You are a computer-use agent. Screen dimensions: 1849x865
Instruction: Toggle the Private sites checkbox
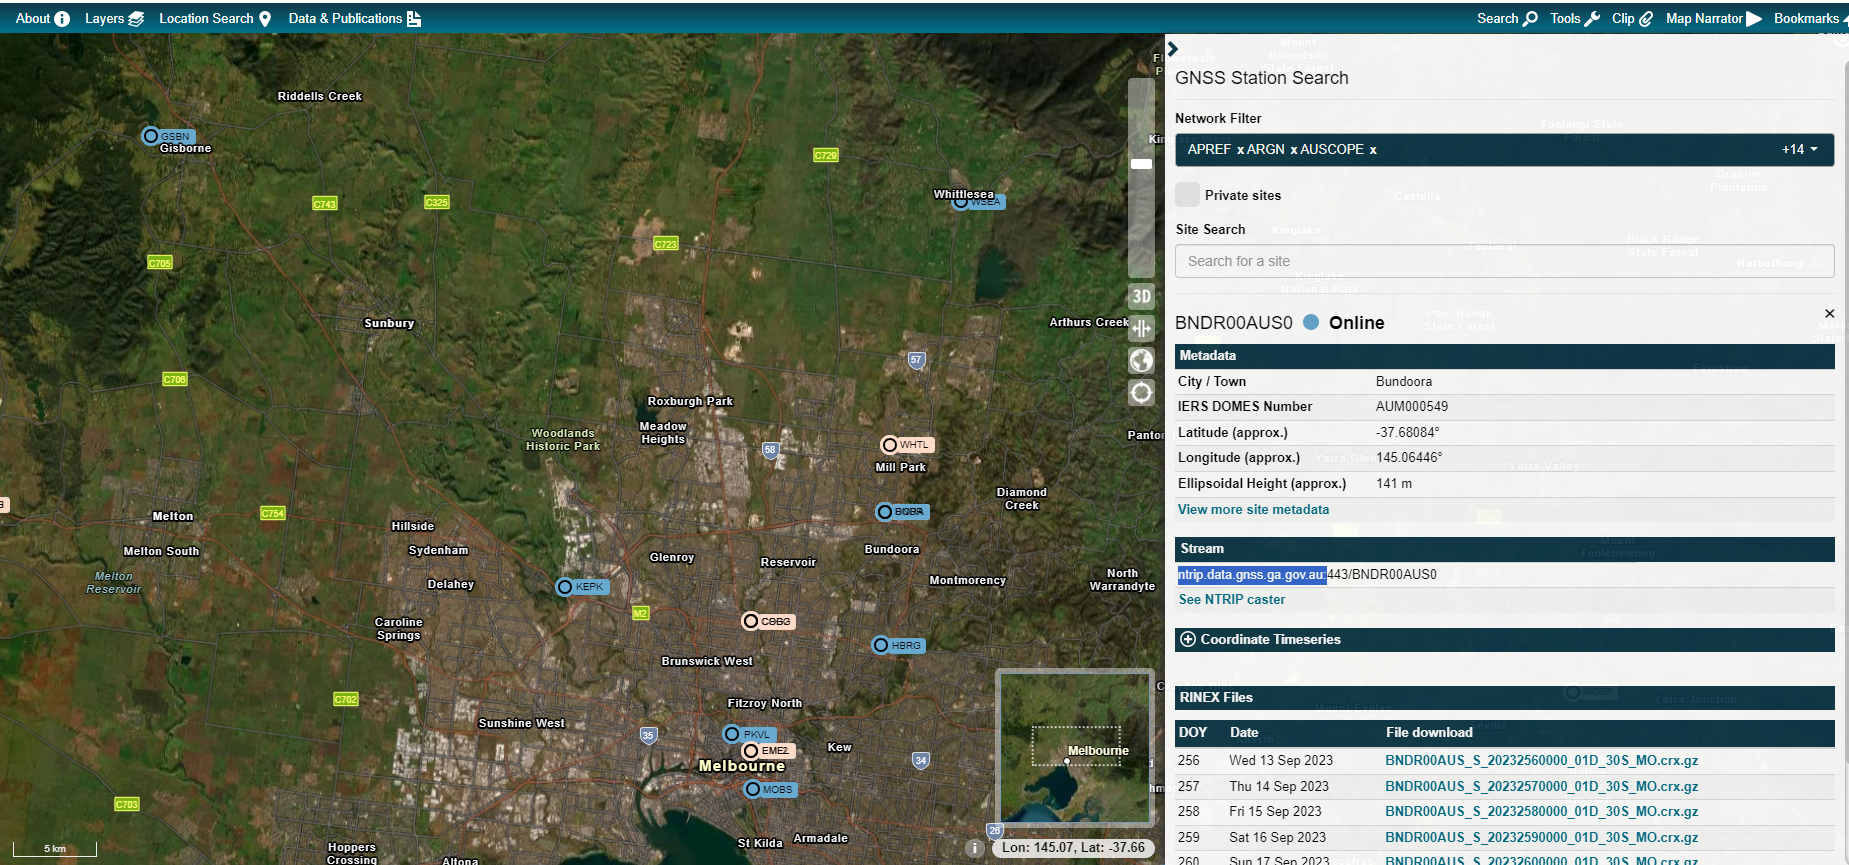1187,195
